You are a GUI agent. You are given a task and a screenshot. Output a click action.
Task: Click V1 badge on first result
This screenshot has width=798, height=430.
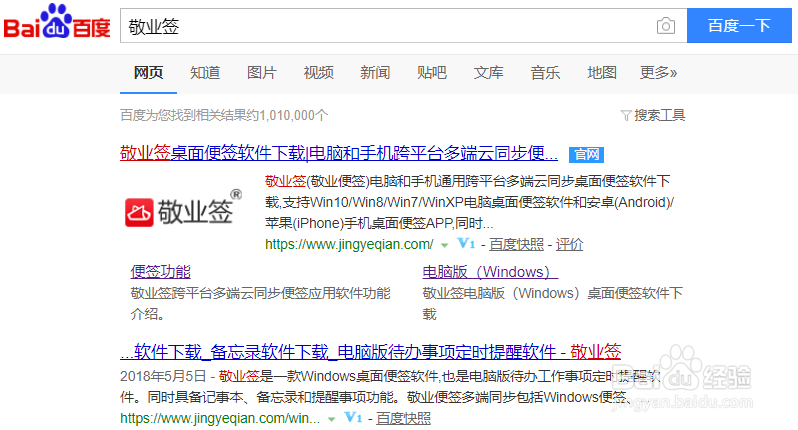[x=466, y=244]
